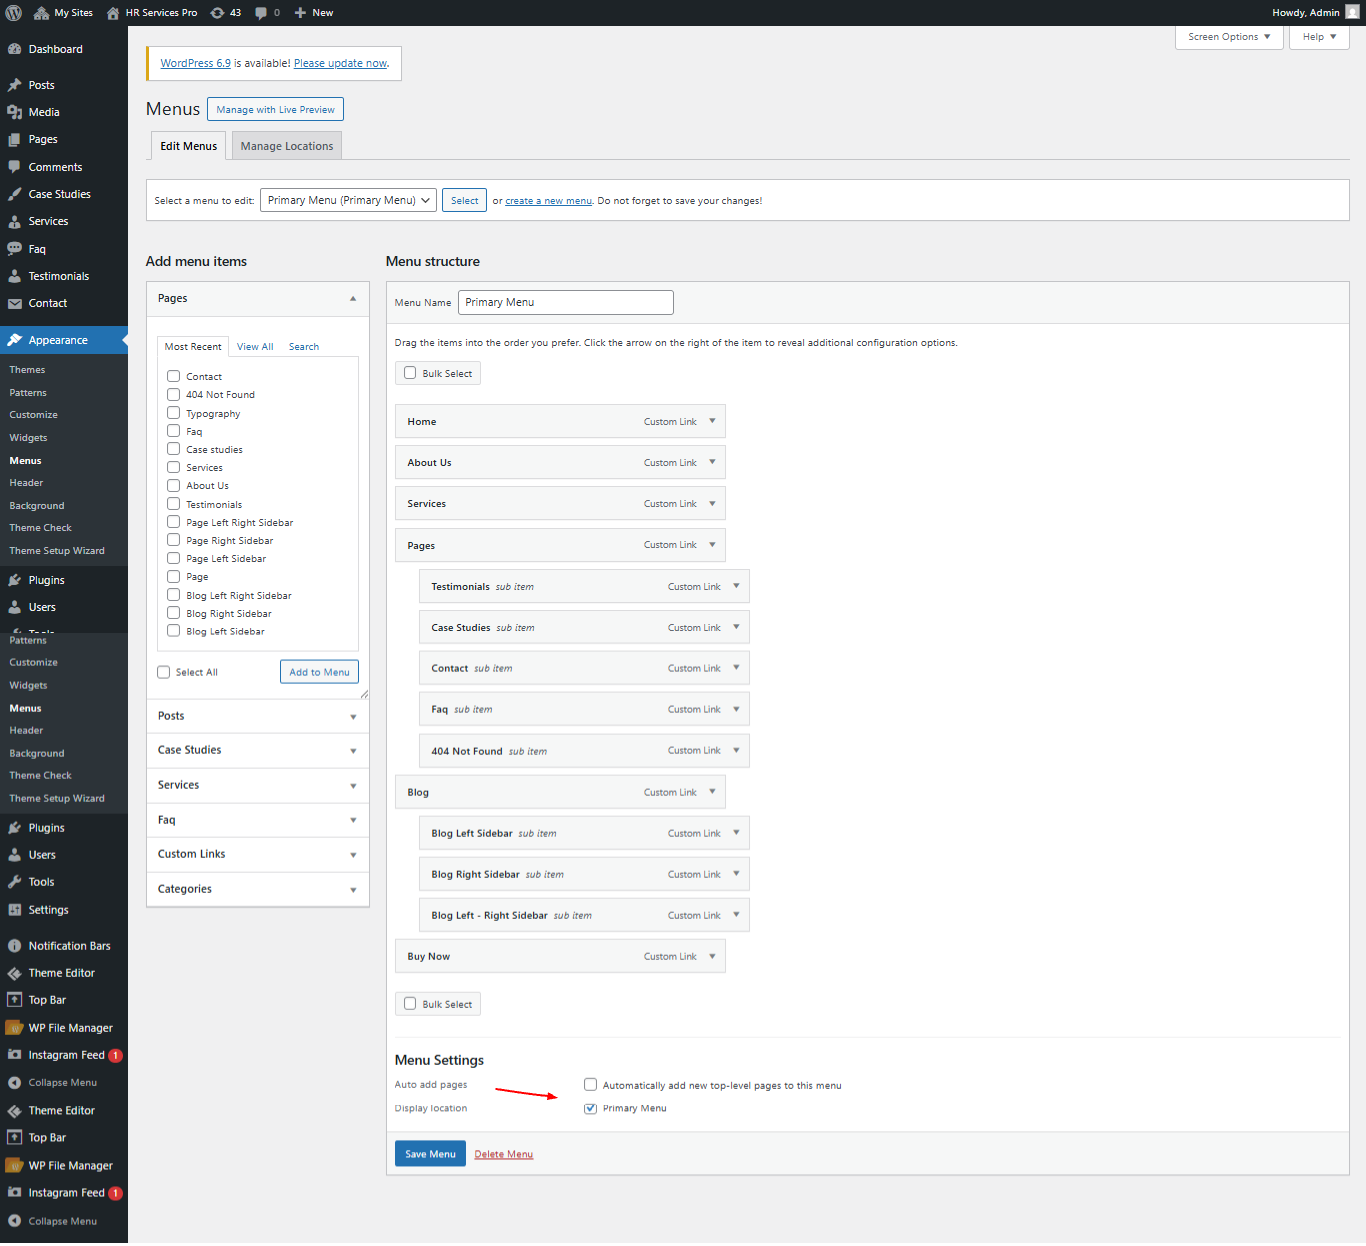Click the Contact envelope icon in sidebar
This screenshot has height=1246, width=1366.
(15, 303)
